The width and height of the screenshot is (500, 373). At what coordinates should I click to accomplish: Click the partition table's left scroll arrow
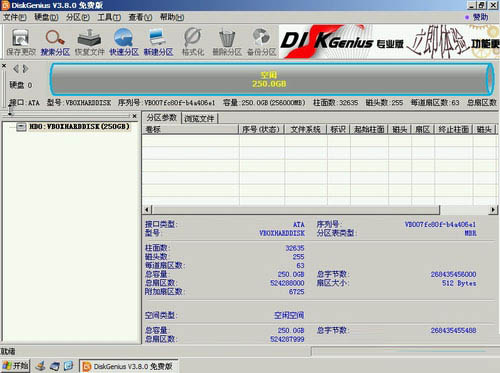(x=147, y=210)
